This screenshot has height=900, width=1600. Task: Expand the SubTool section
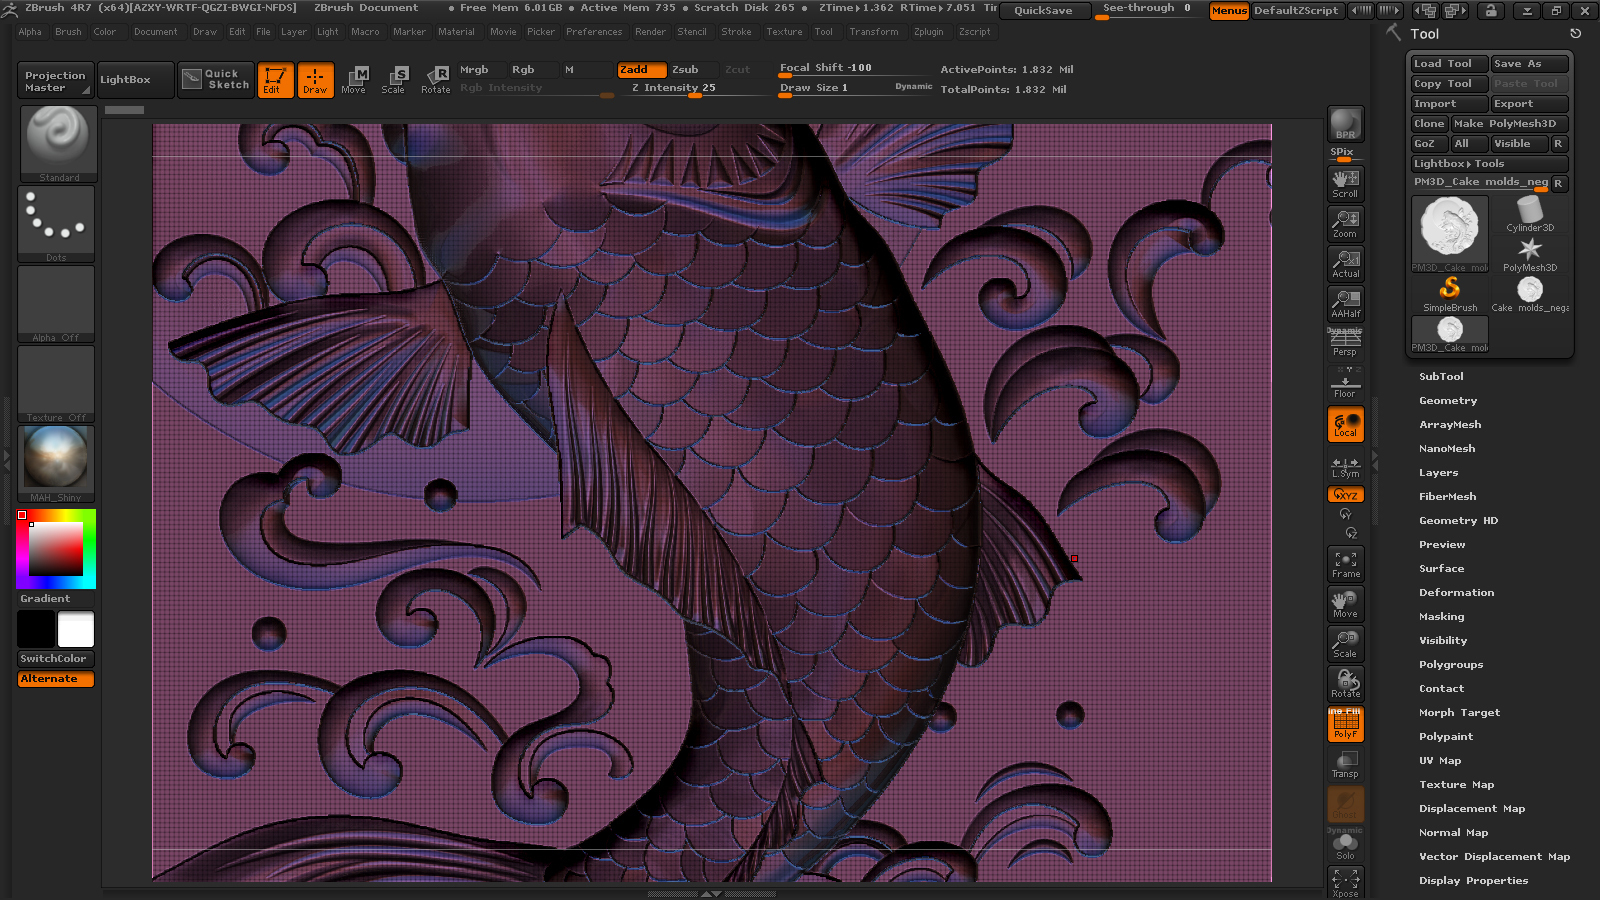pos(1441,377)
